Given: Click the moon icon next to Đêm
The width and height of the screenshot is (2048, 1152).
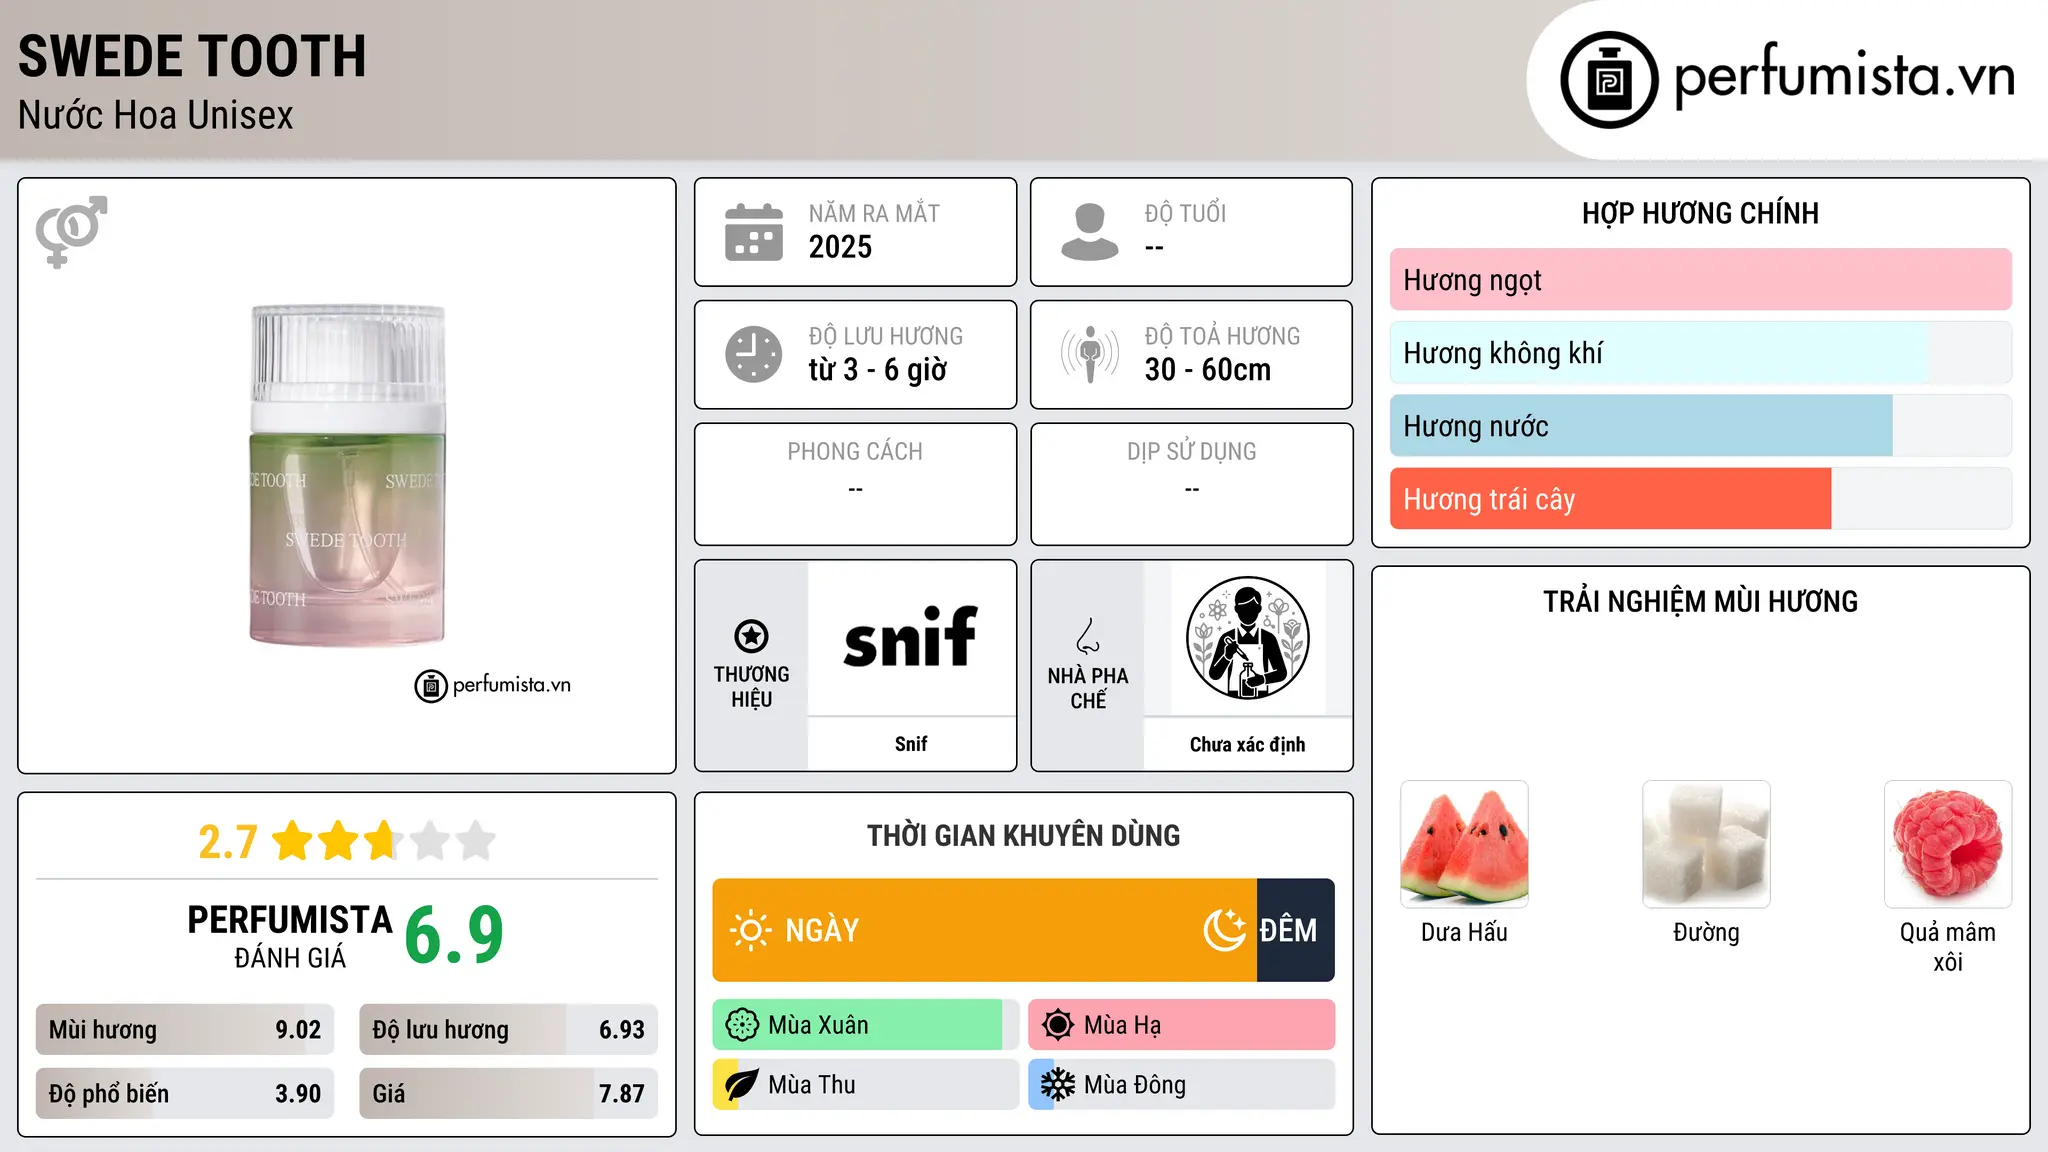Looking at the screenshot, I should (1225, 930).
